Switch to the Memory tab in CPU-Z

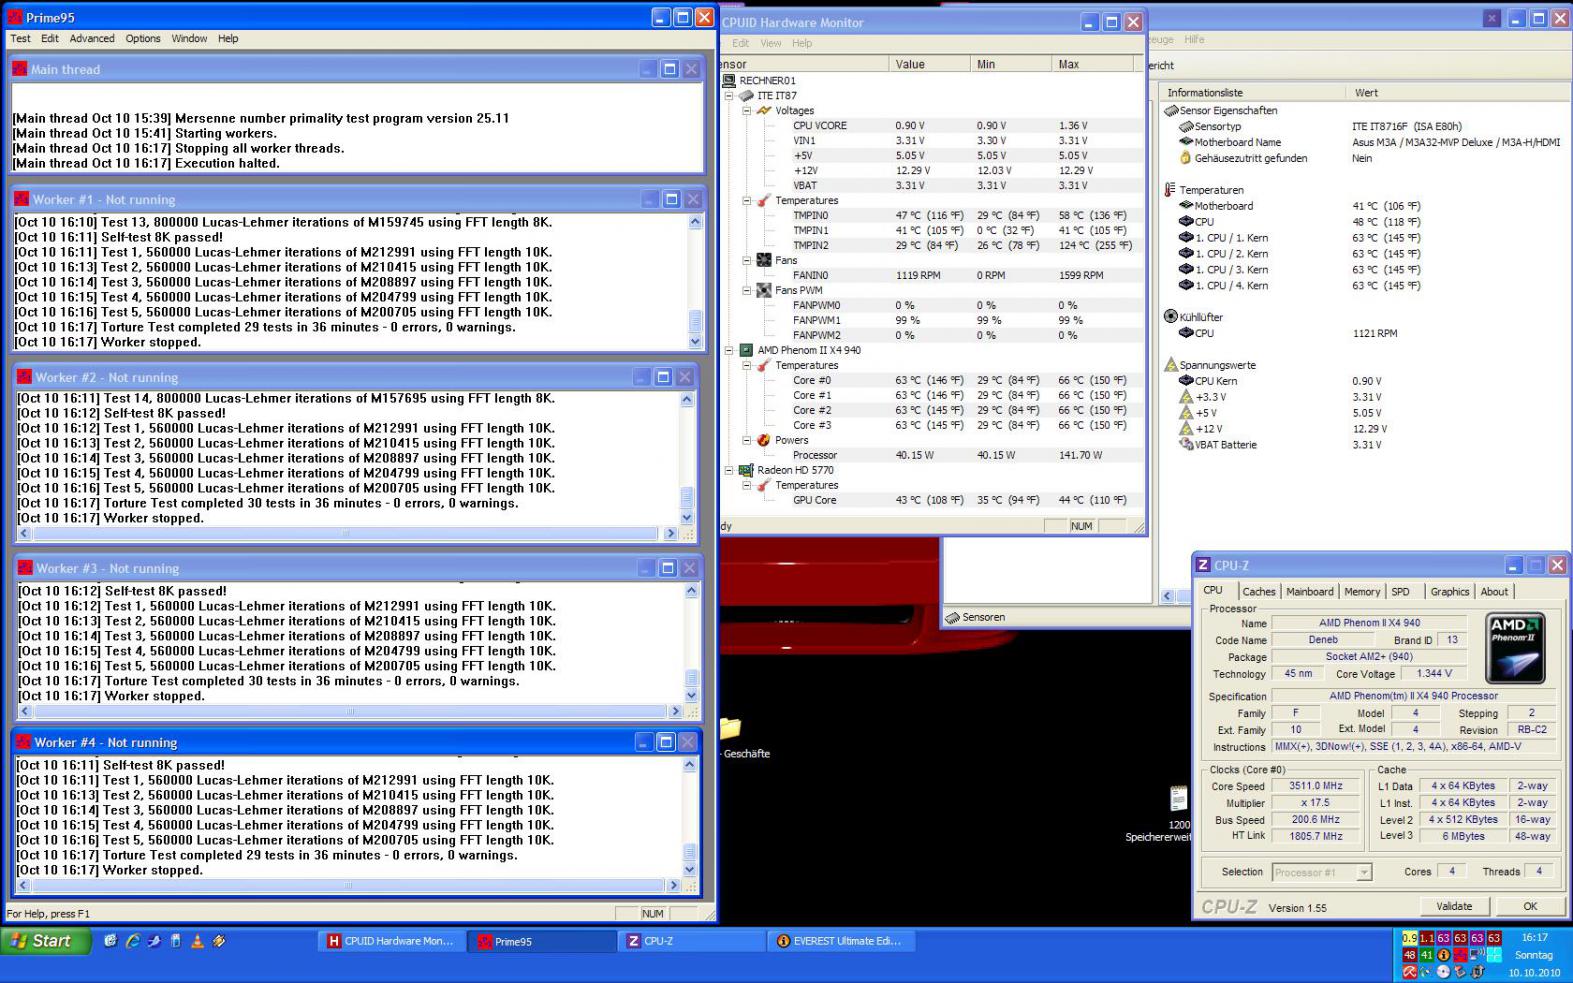click(x=1362, y=591)
